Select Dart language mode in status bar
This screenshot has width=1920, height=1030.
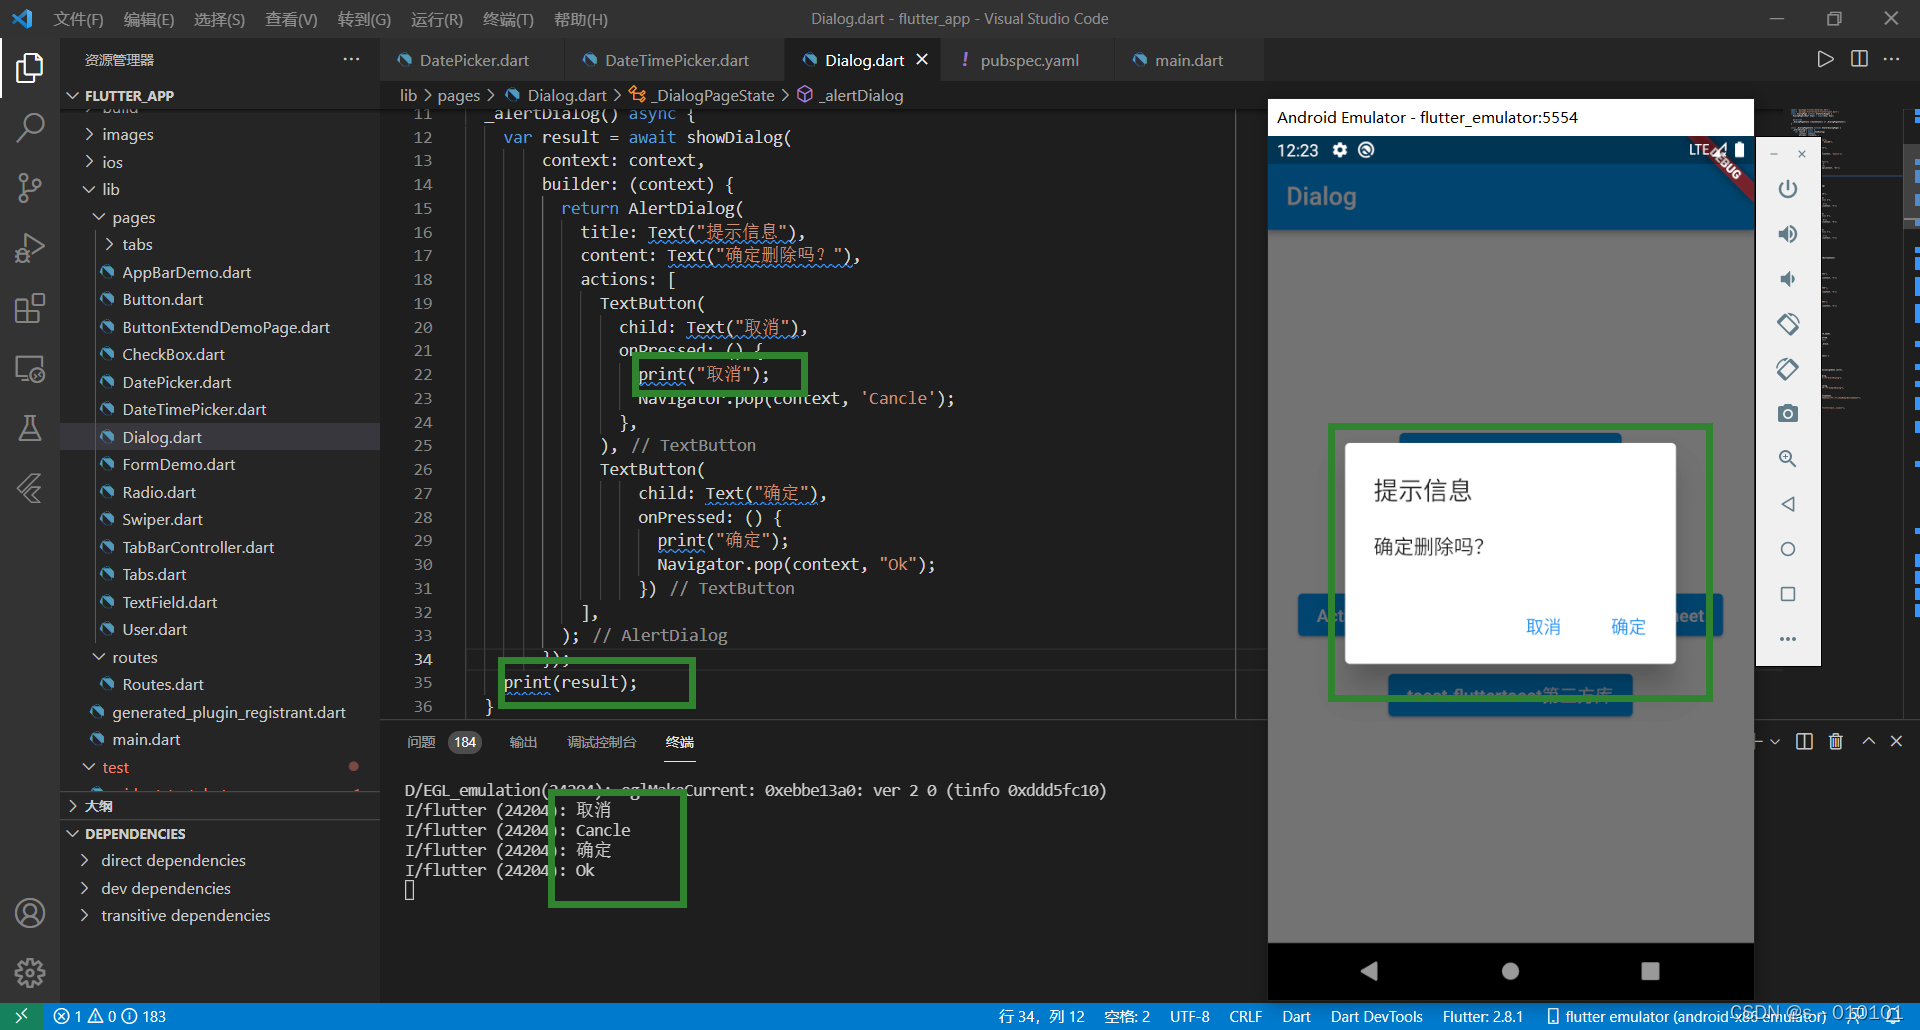coord(1296,1016)
